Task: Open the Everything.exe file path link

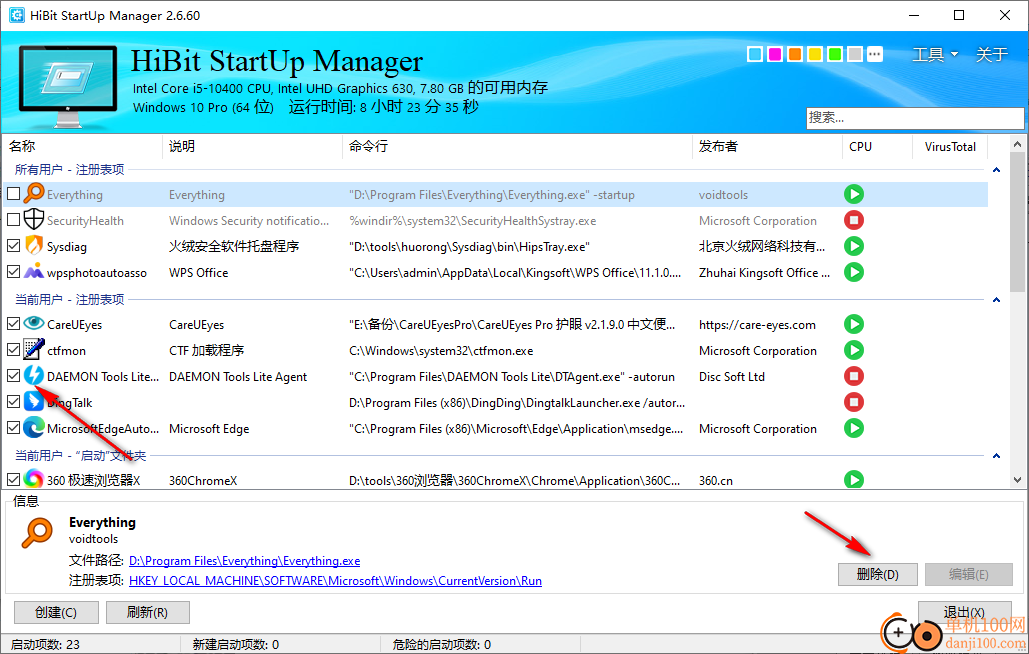Action: coord(244,561)
